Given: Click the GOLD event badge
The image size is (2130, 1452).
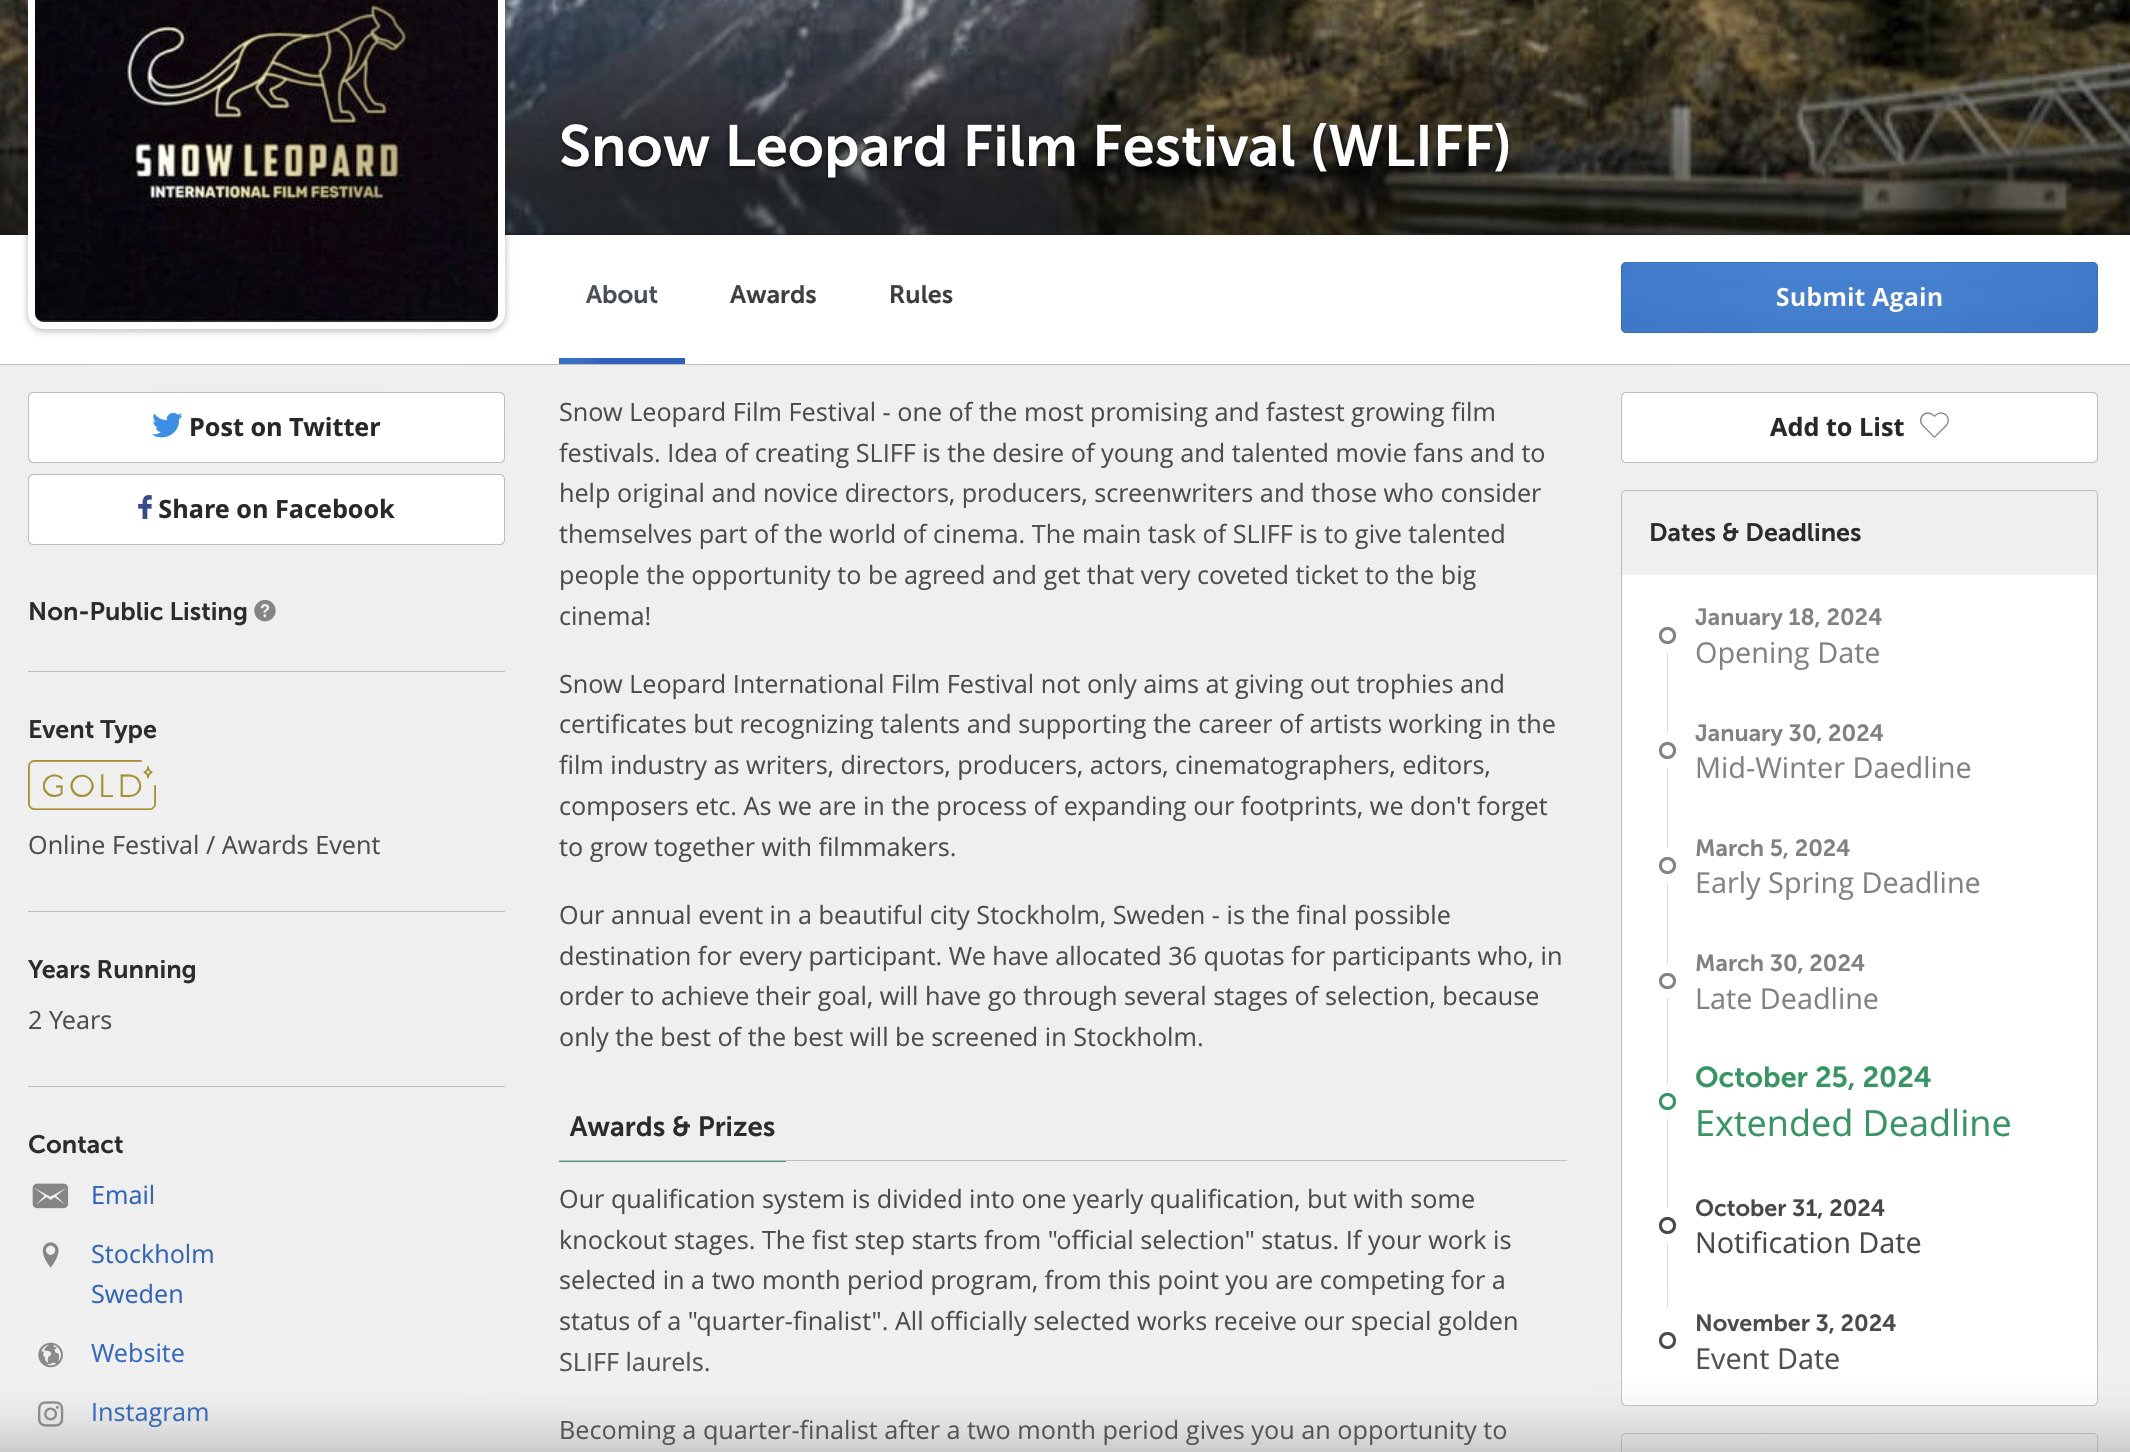Looking at the screenshot, I should pyautogui.click(x=92, y=785).
